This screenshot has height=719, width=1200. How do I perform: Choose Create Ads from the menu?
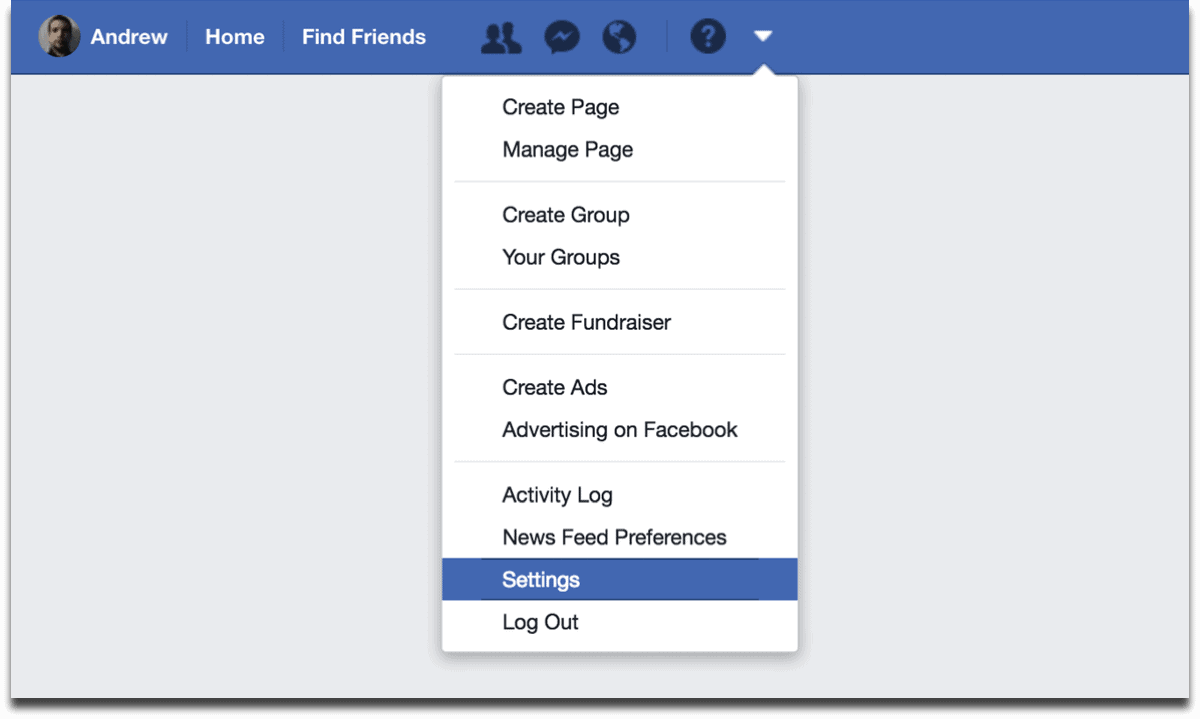tap(554, 387)
